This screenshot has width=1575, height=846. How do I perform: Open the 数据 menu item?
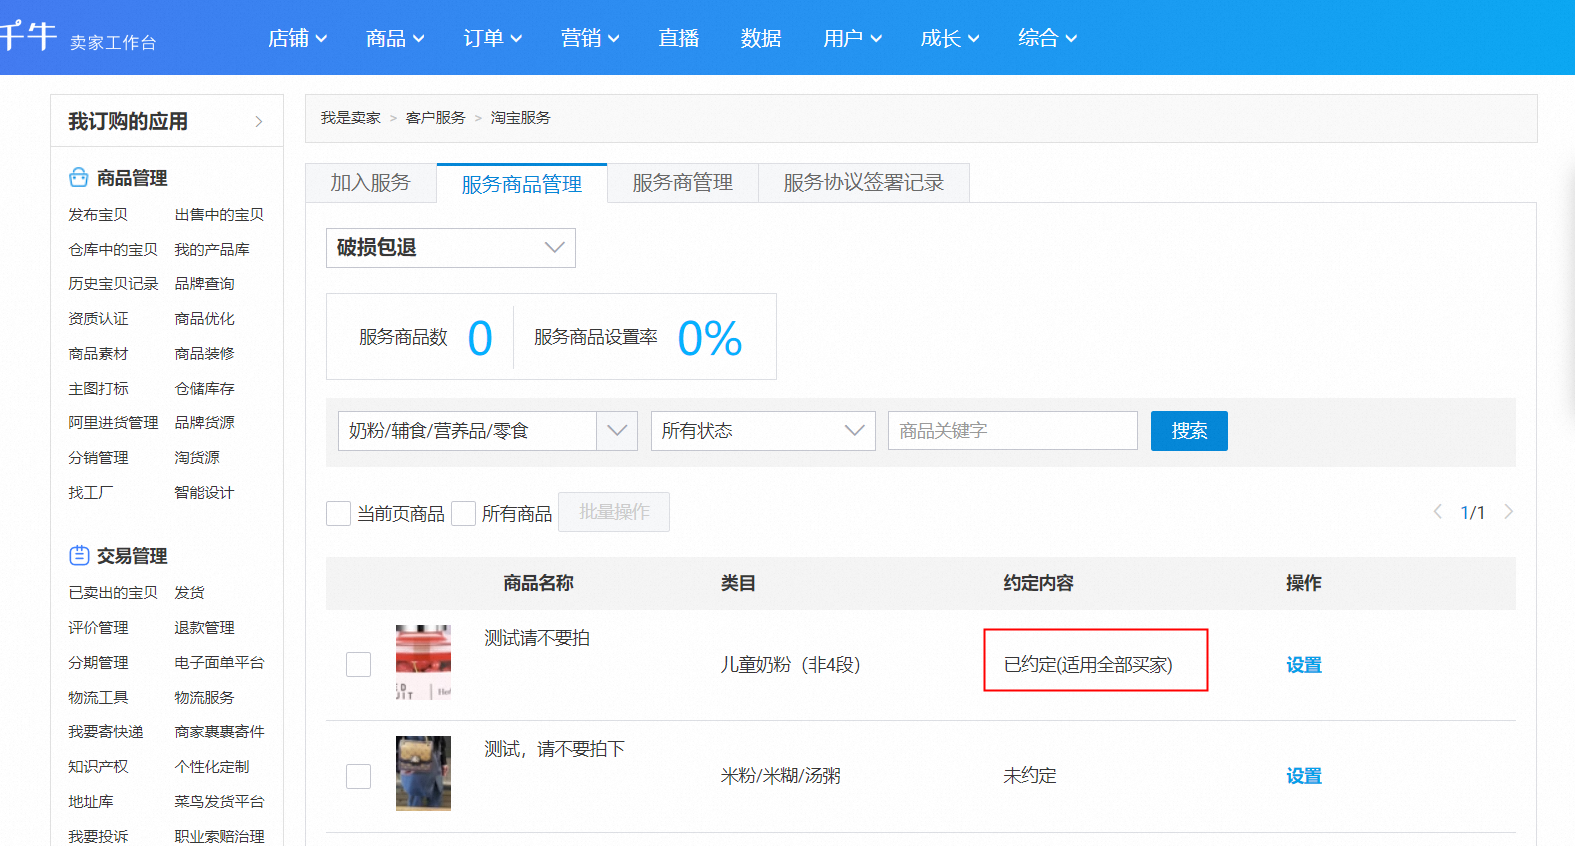click(x=761, y=38)
